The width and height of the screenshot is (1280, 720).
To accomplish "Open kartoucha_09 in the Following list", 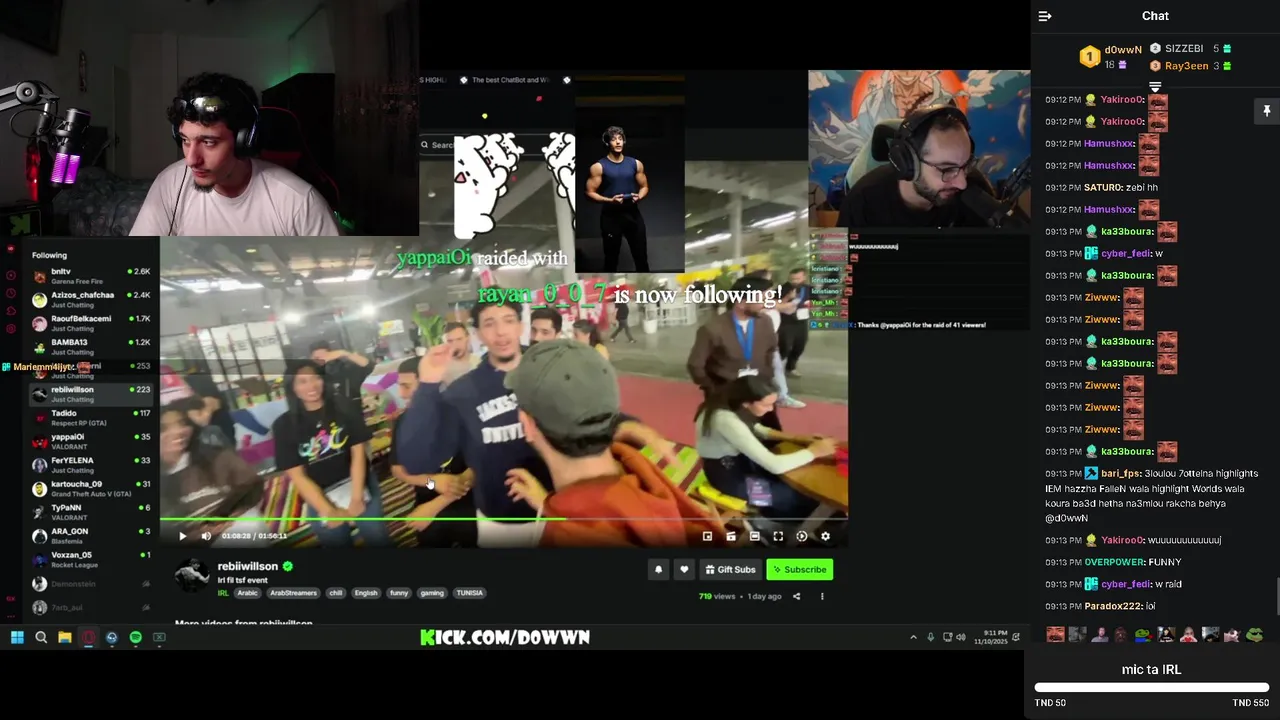I will (x=90, y=488).
